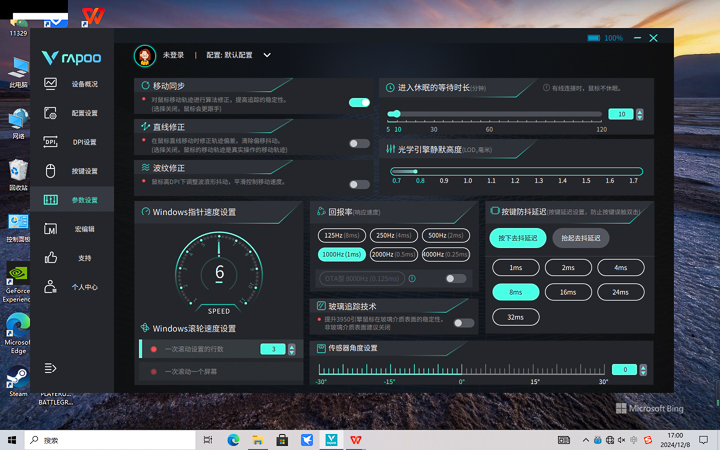Select 2000Hz polling rate
Screen dimensions: 720x450
click(394, 254)
